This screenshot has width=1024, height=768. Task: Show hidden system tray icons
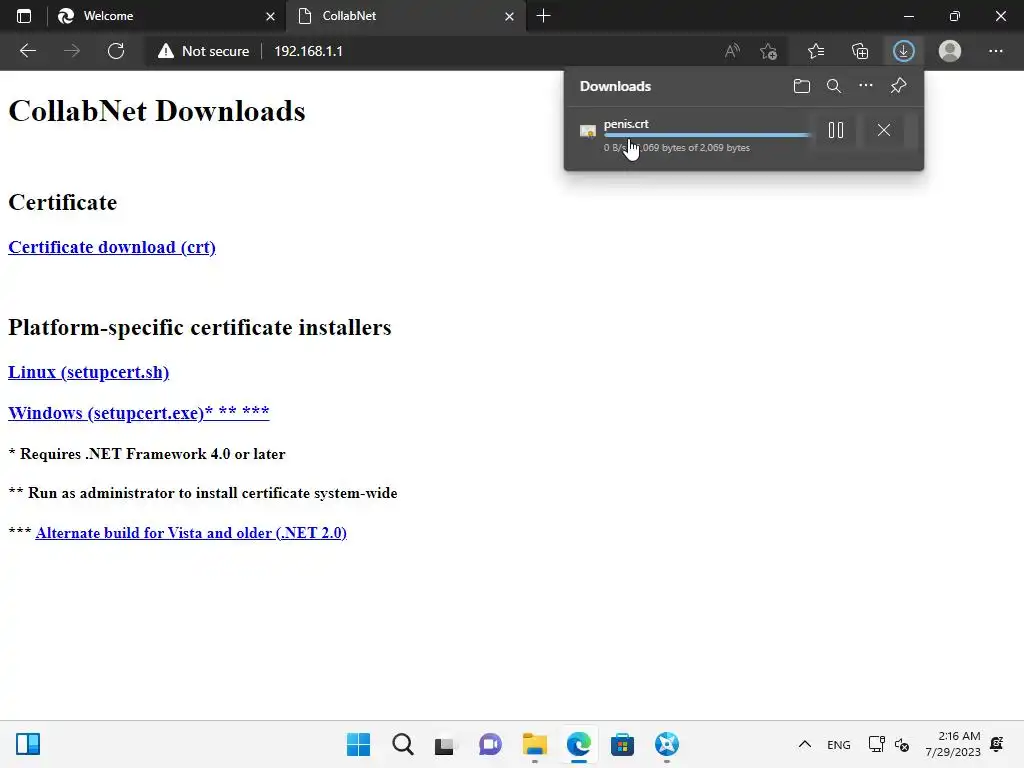tap(805, 744)
